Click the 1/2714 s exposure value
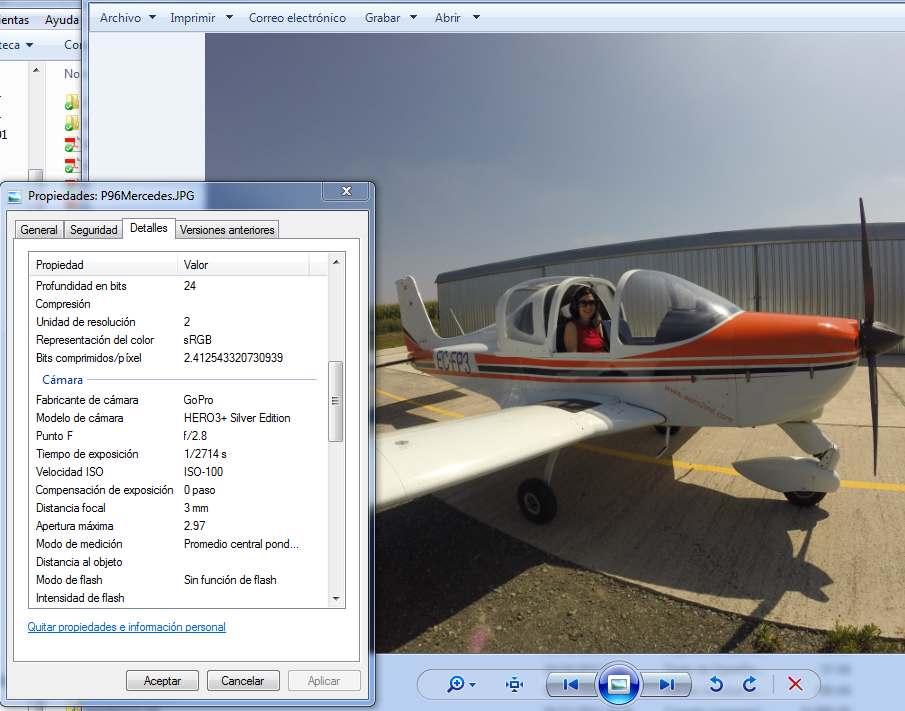This screenshot has height=711, width=905. [x=205, y=454]
